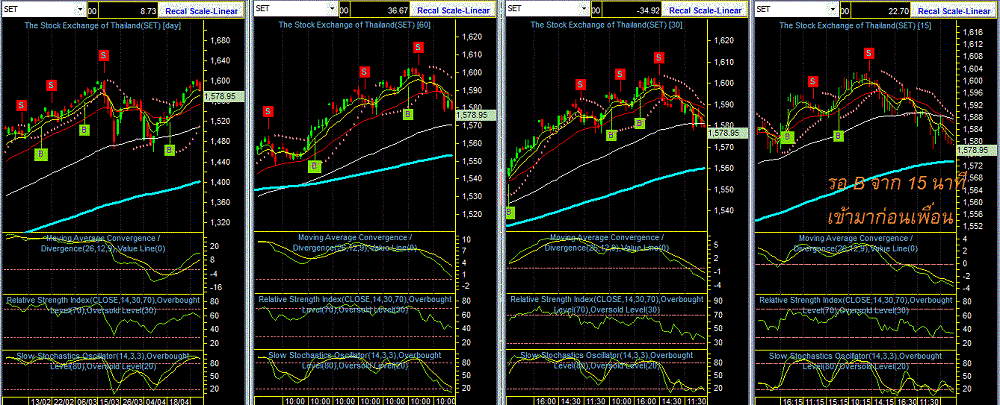Click the middle S marker on 60-minute chart

364,72
